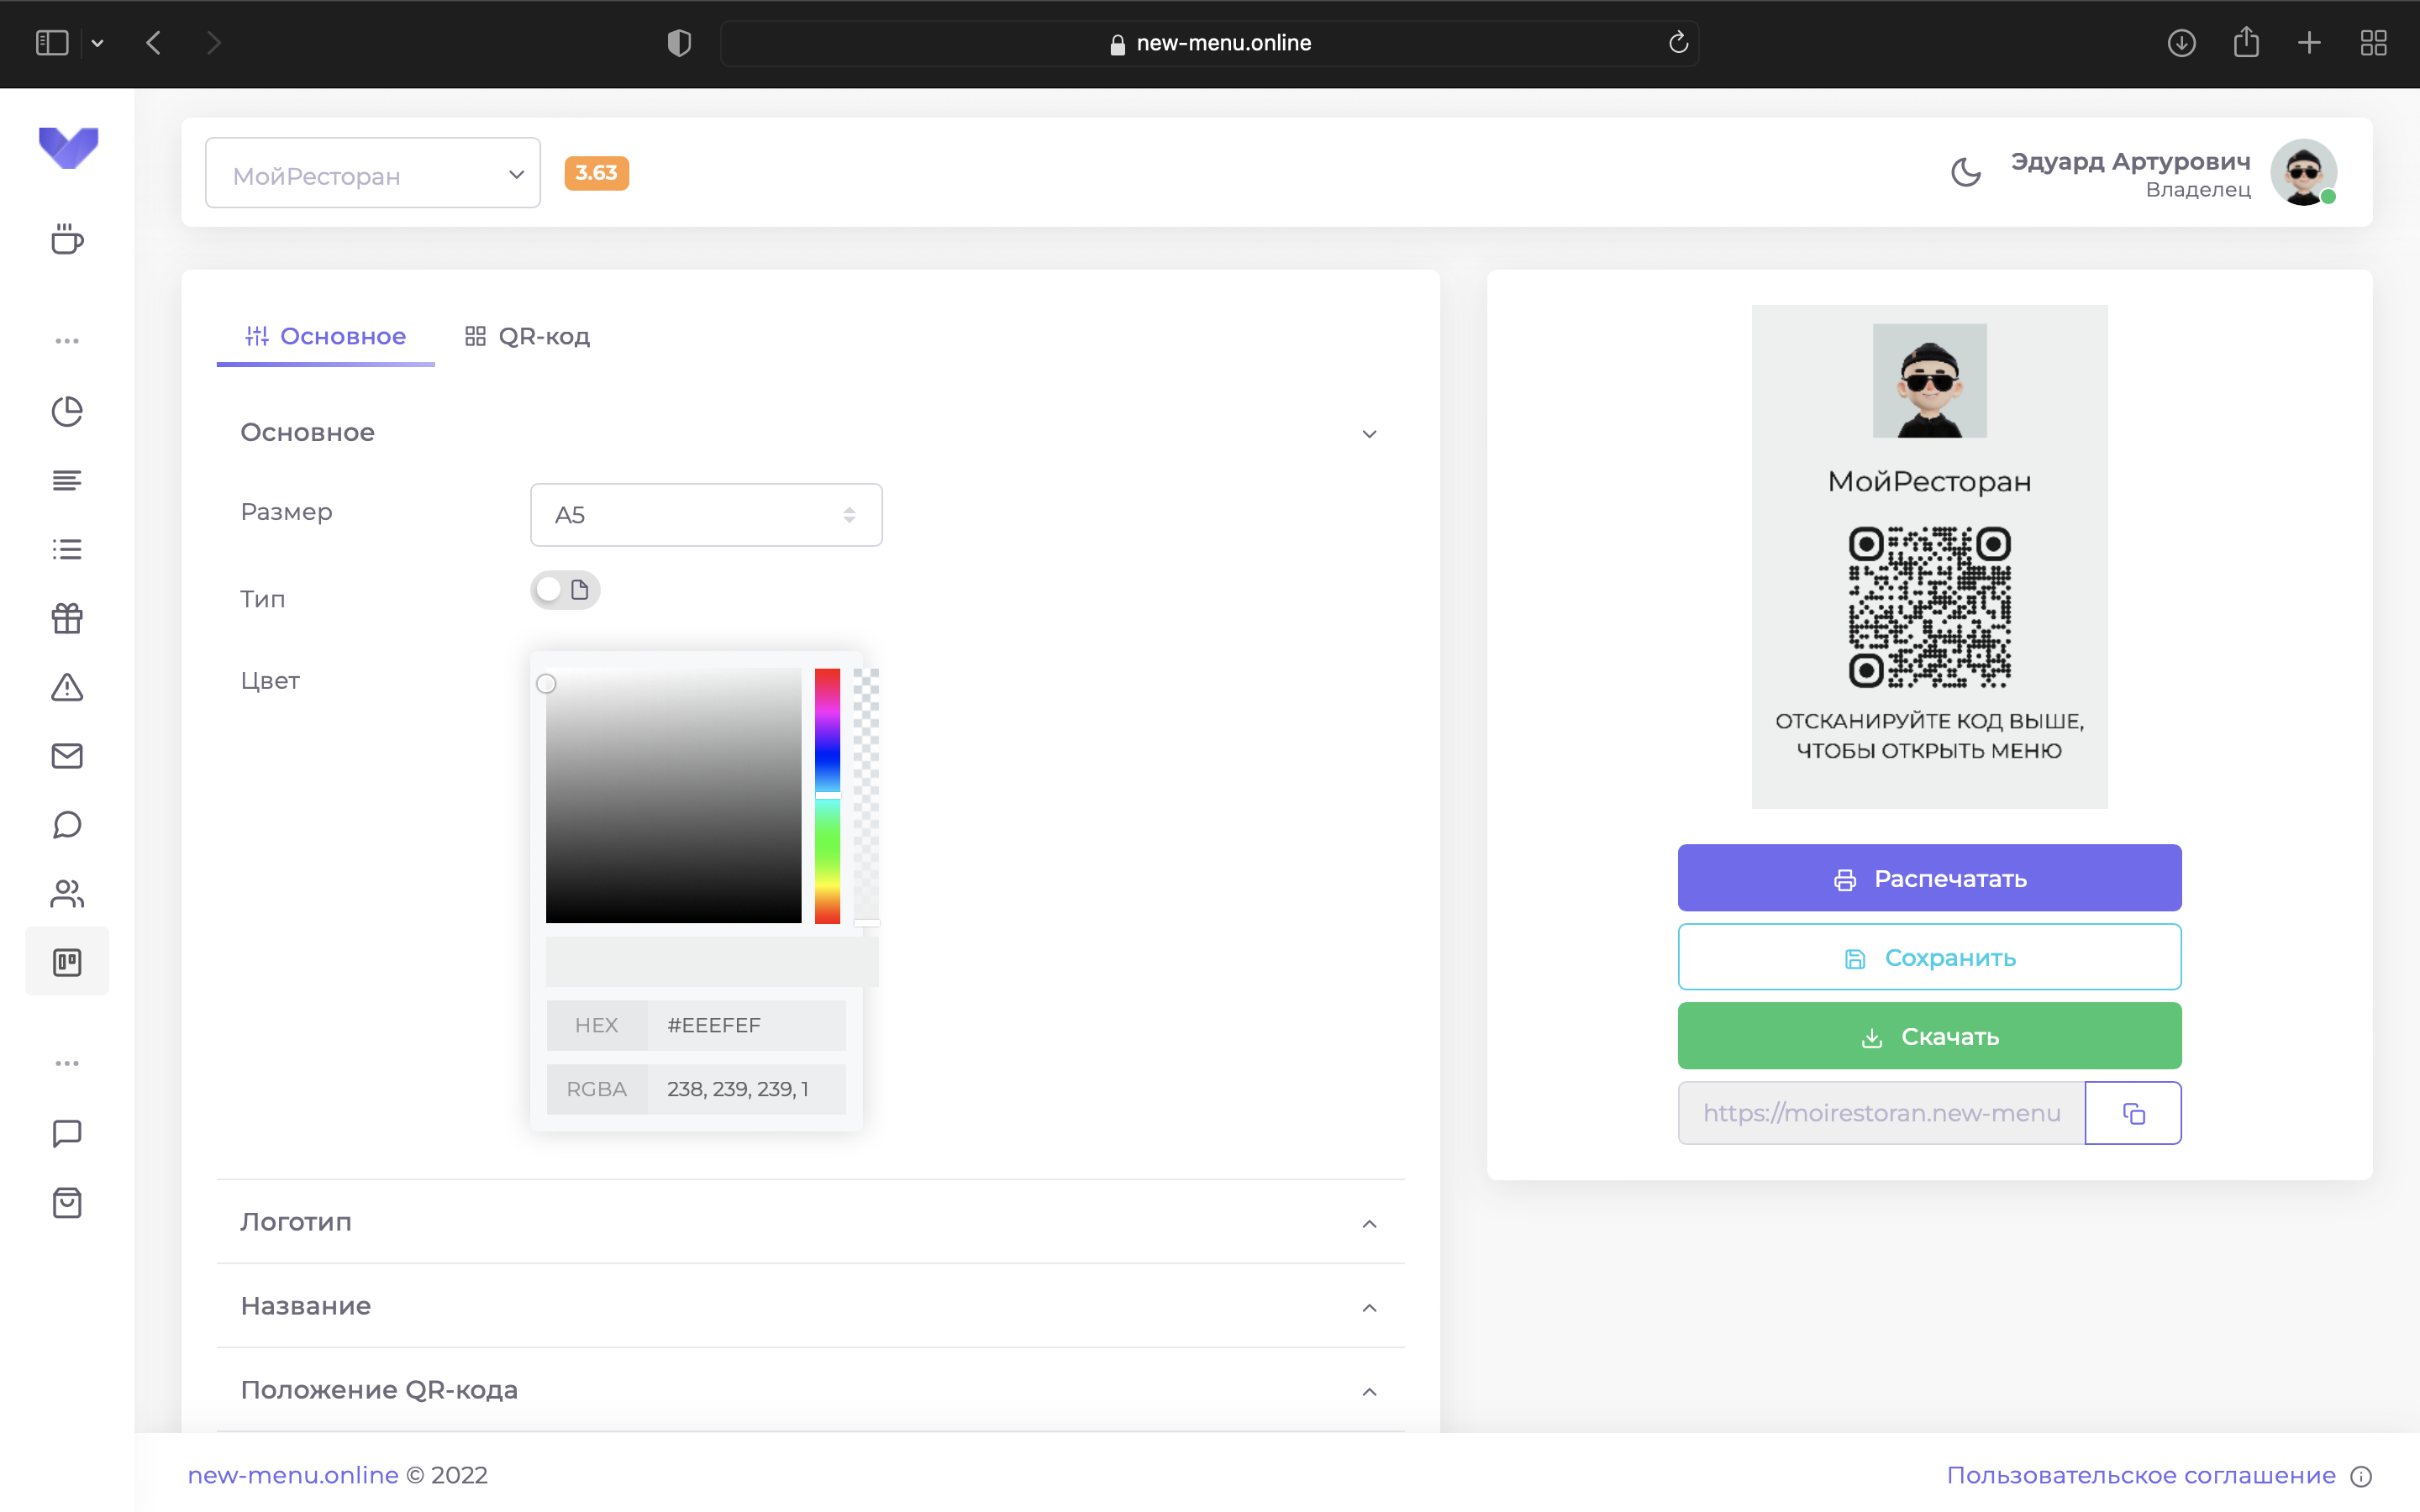Open the warning triangle sidebar icon

[x=67, y=687]
